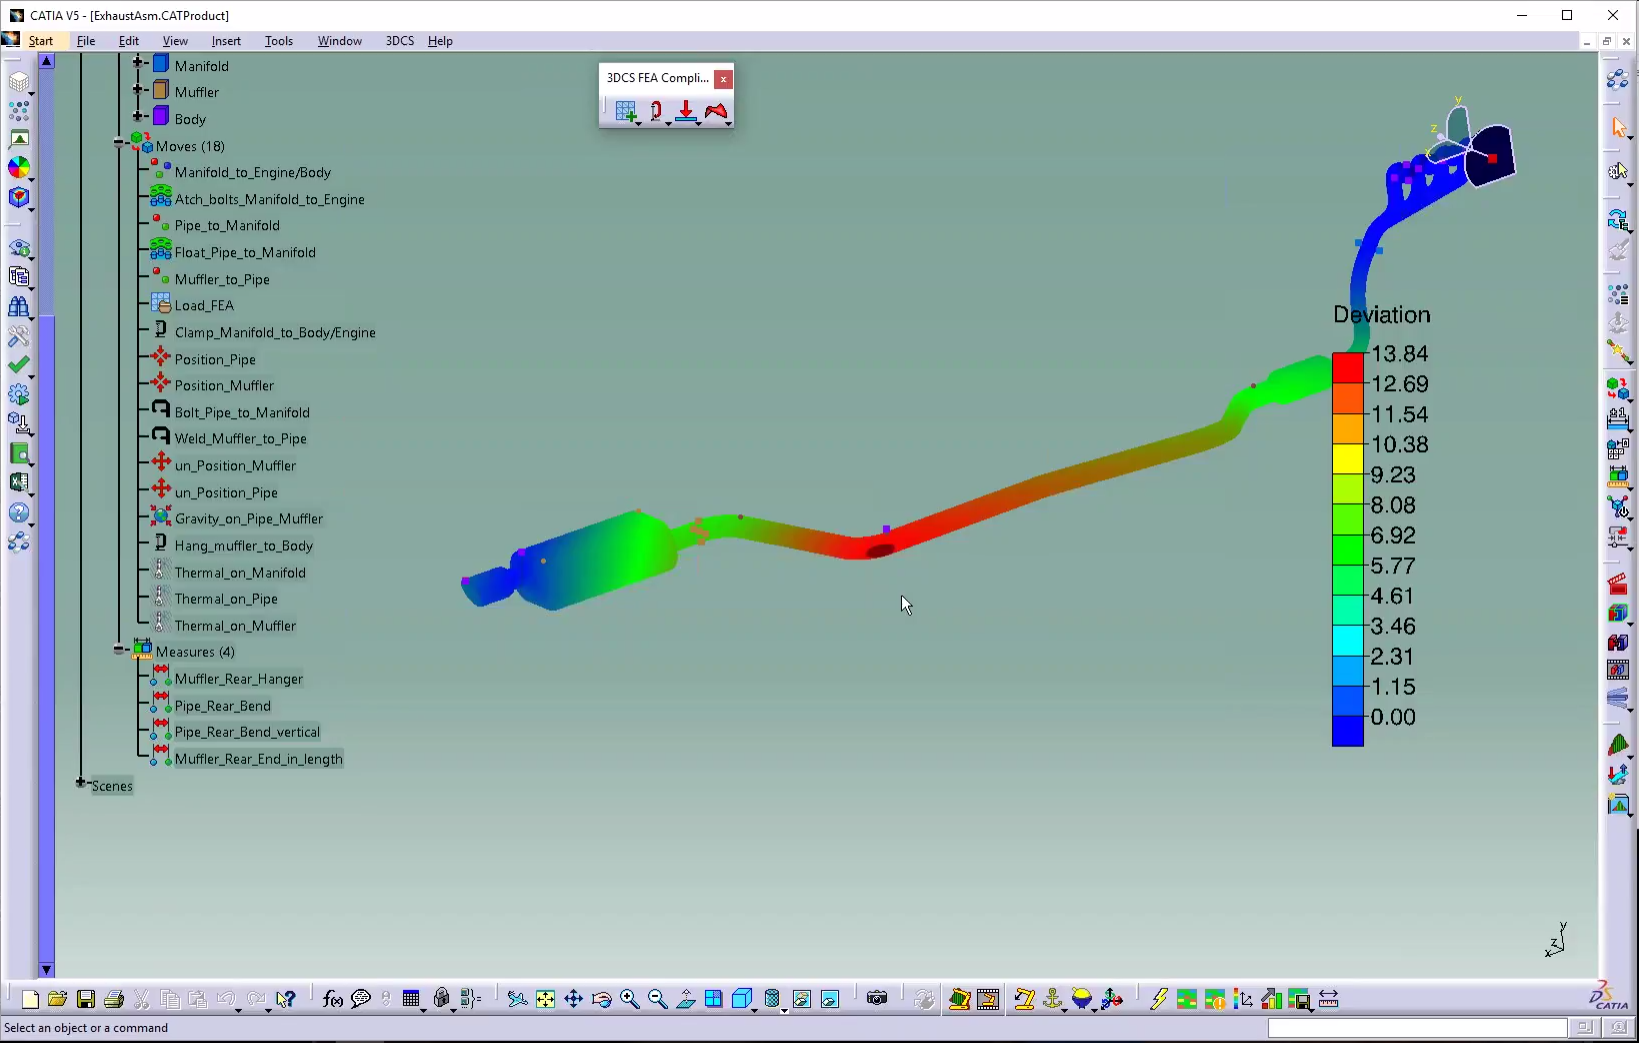Click the green checkmark icon in left toolbar
The image size is (1639, 1043).
pyautogui.click(x=19, y=365)
